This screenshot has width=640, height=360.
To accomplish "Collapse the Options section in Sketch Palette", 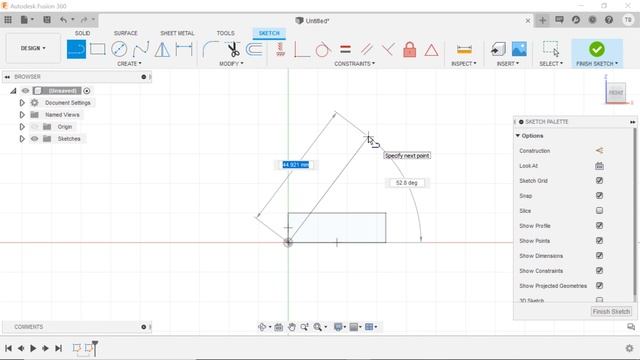I will tap(518, 136).
